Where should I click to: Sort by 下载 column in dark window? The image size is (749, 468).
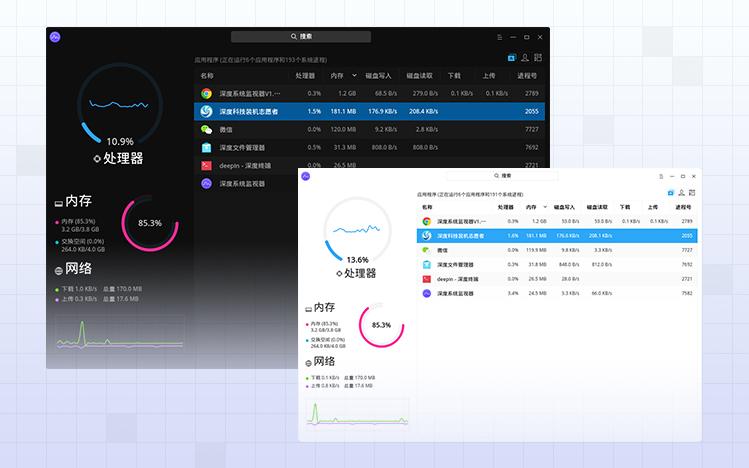(x=454, y=75)
